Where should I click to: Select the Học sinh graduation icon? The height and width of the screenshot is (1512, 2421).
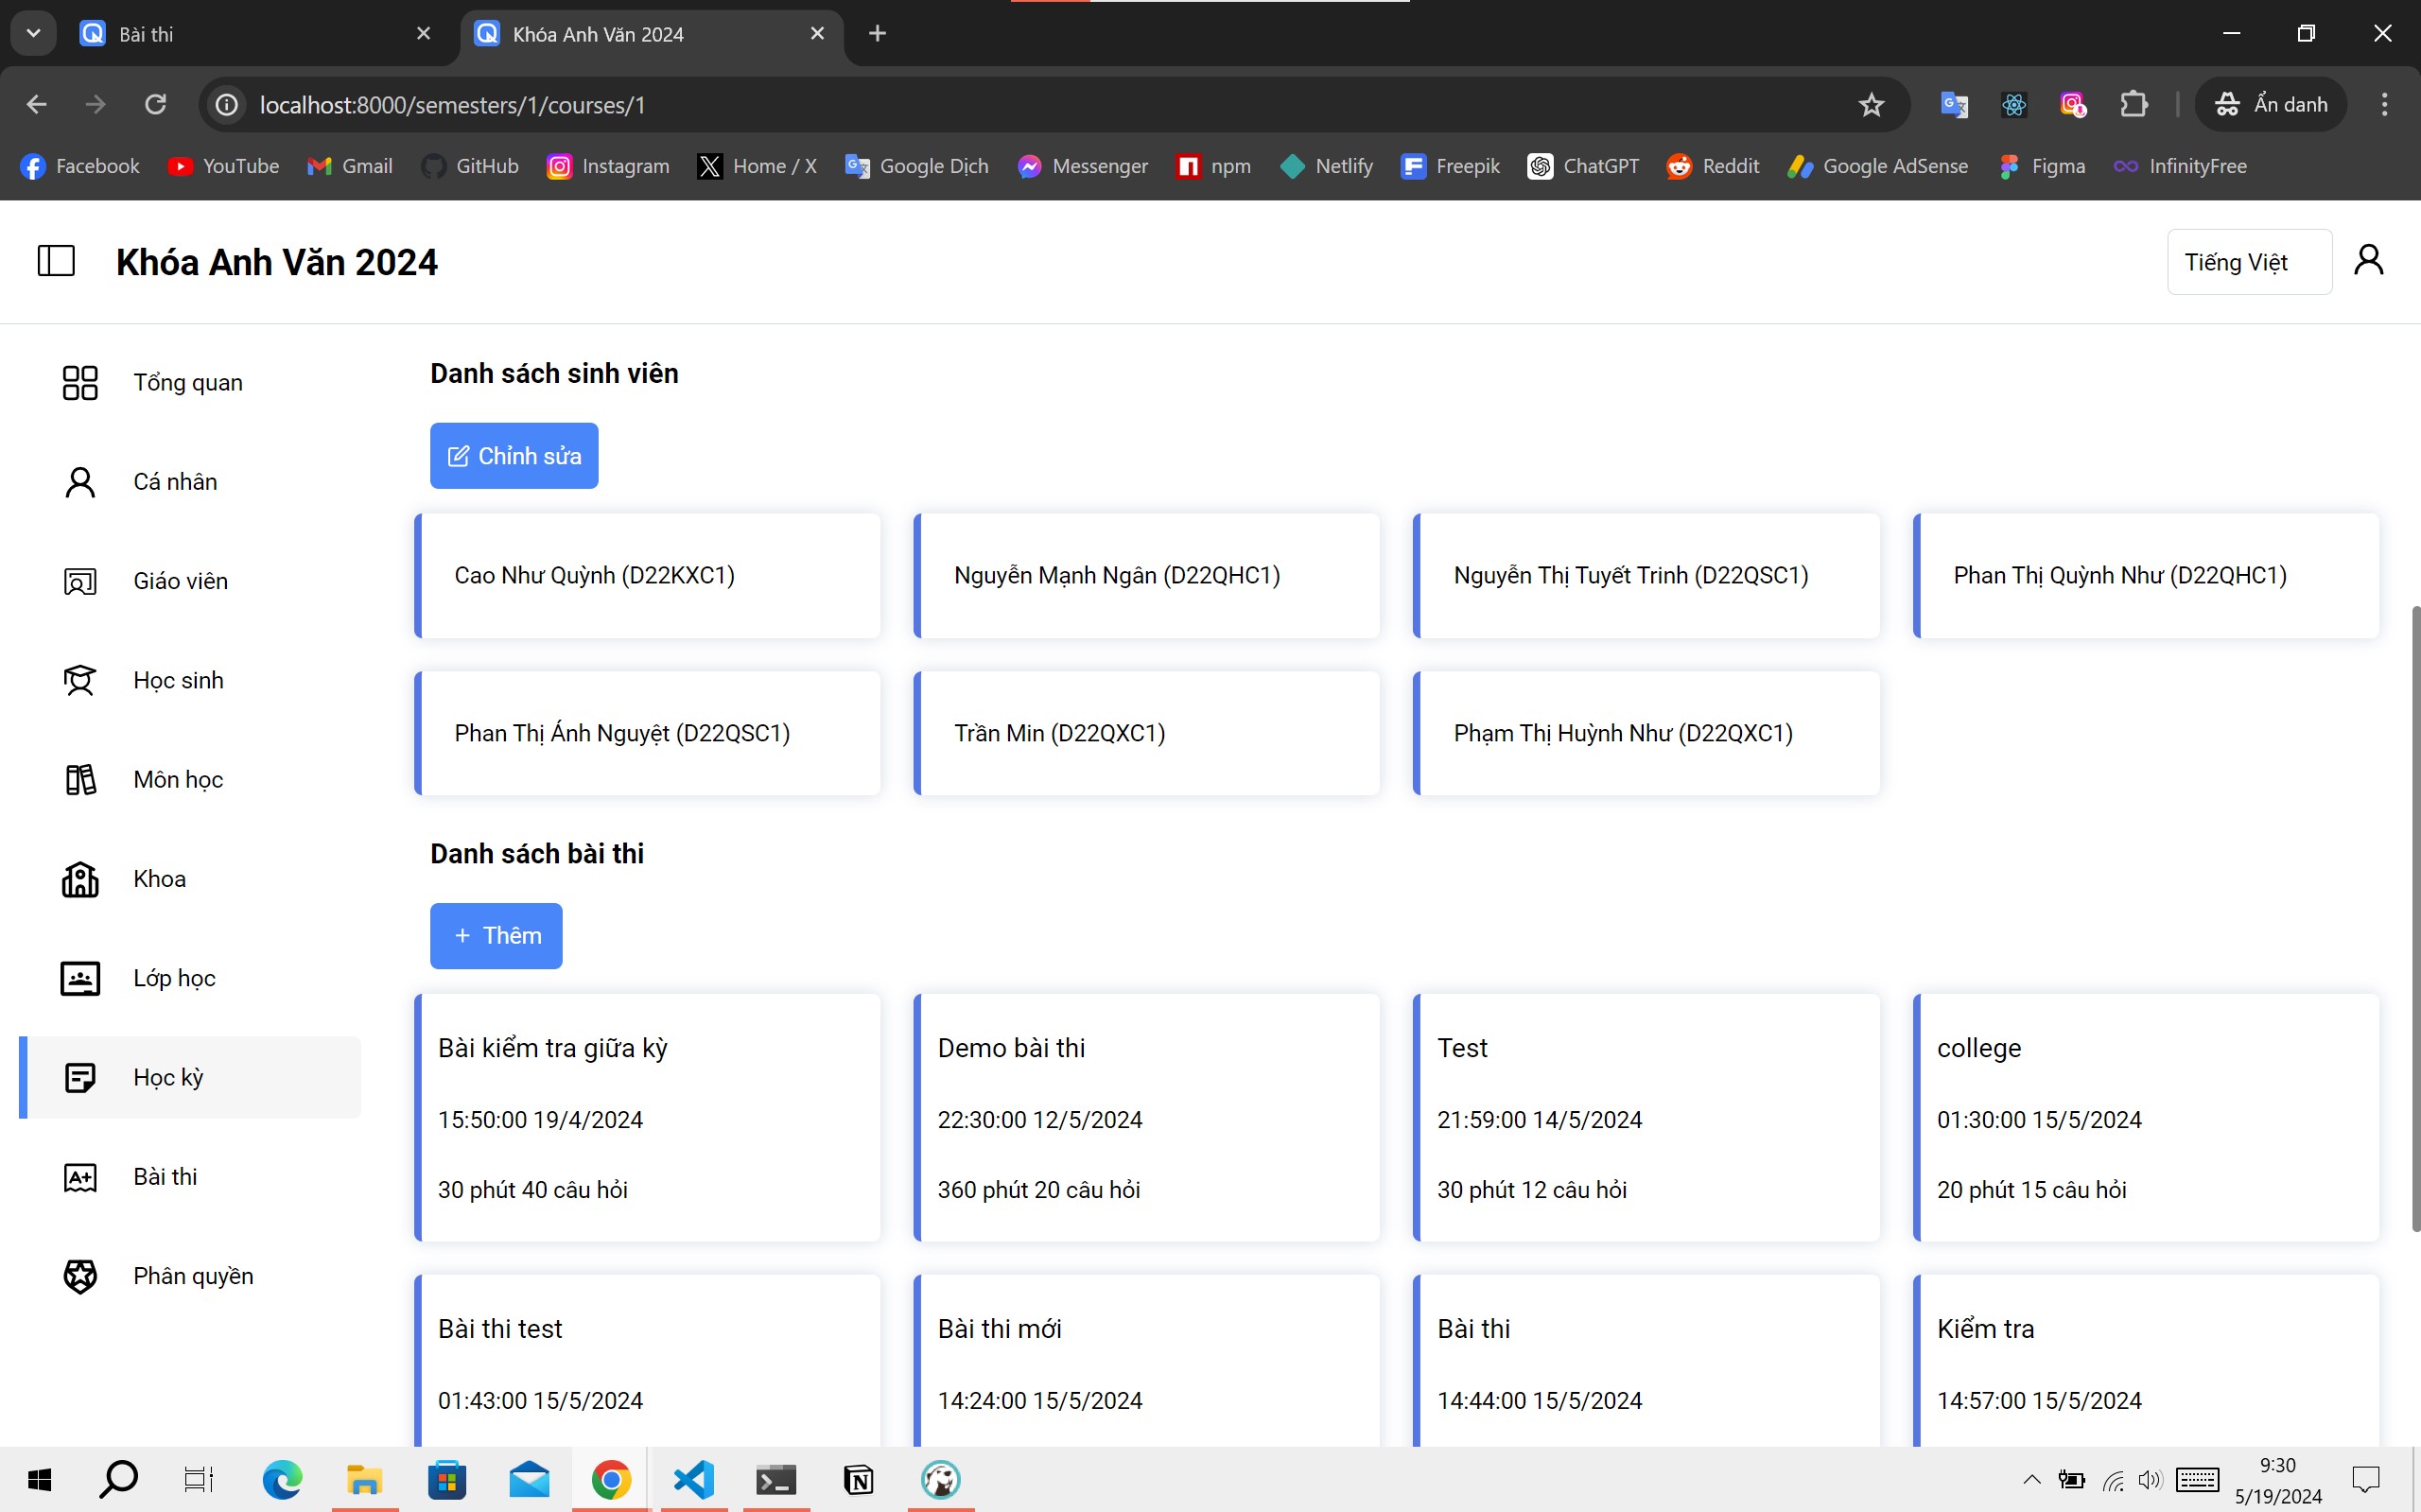point(80,680)
